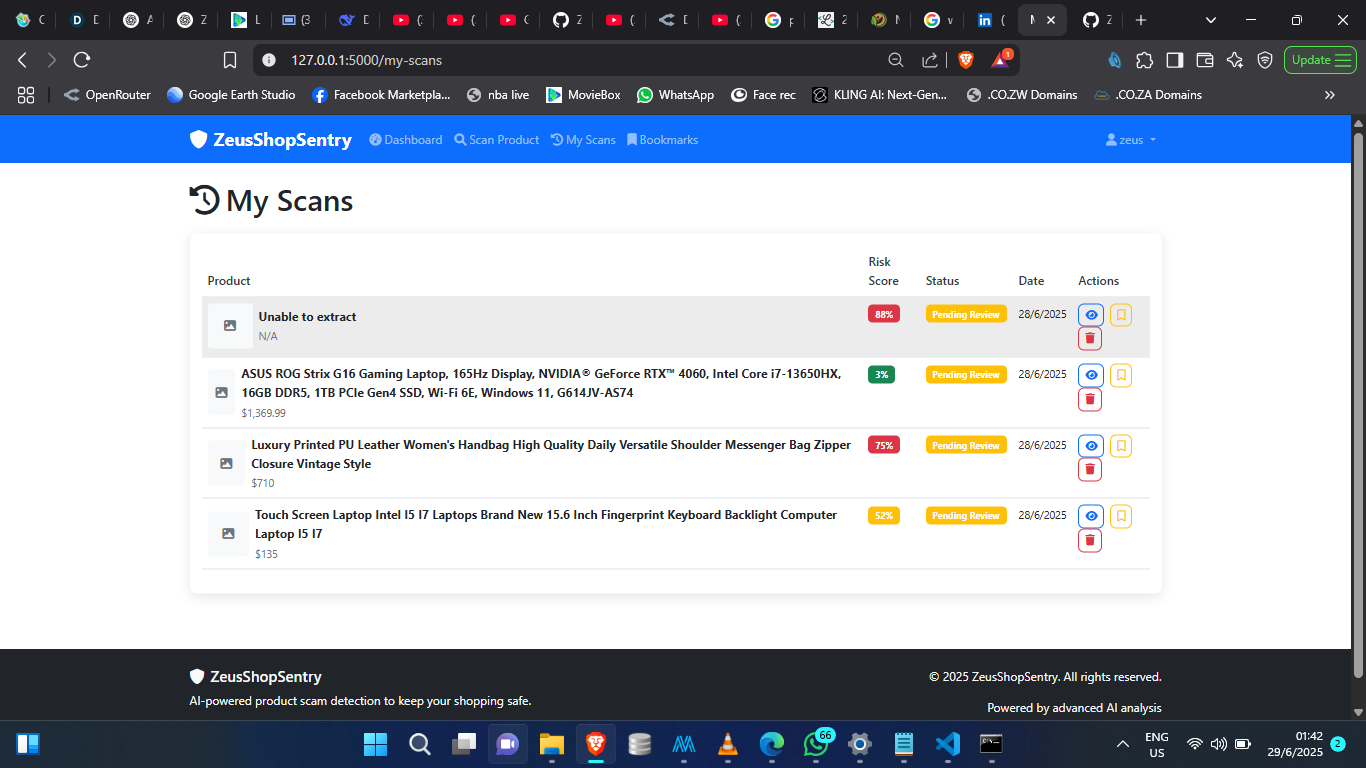This screenshot has height=768, width=1366.
Task: Click the $135 price text
Action: (x=266, y=554)
